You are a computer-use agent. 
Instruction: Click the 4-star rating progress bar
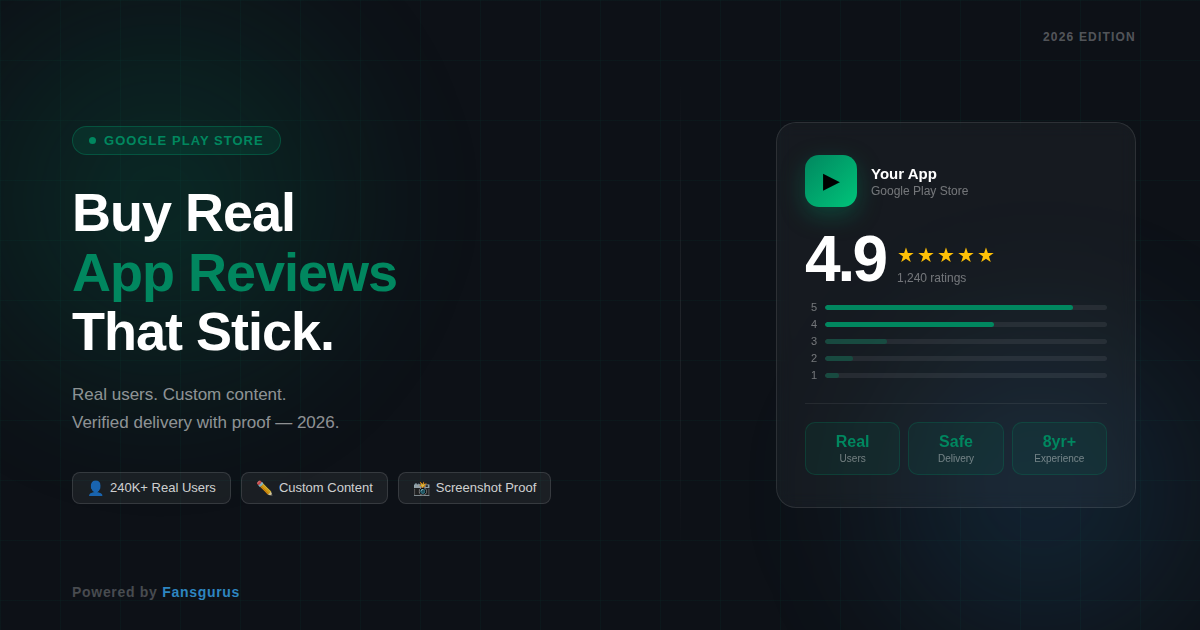[965, 324]
